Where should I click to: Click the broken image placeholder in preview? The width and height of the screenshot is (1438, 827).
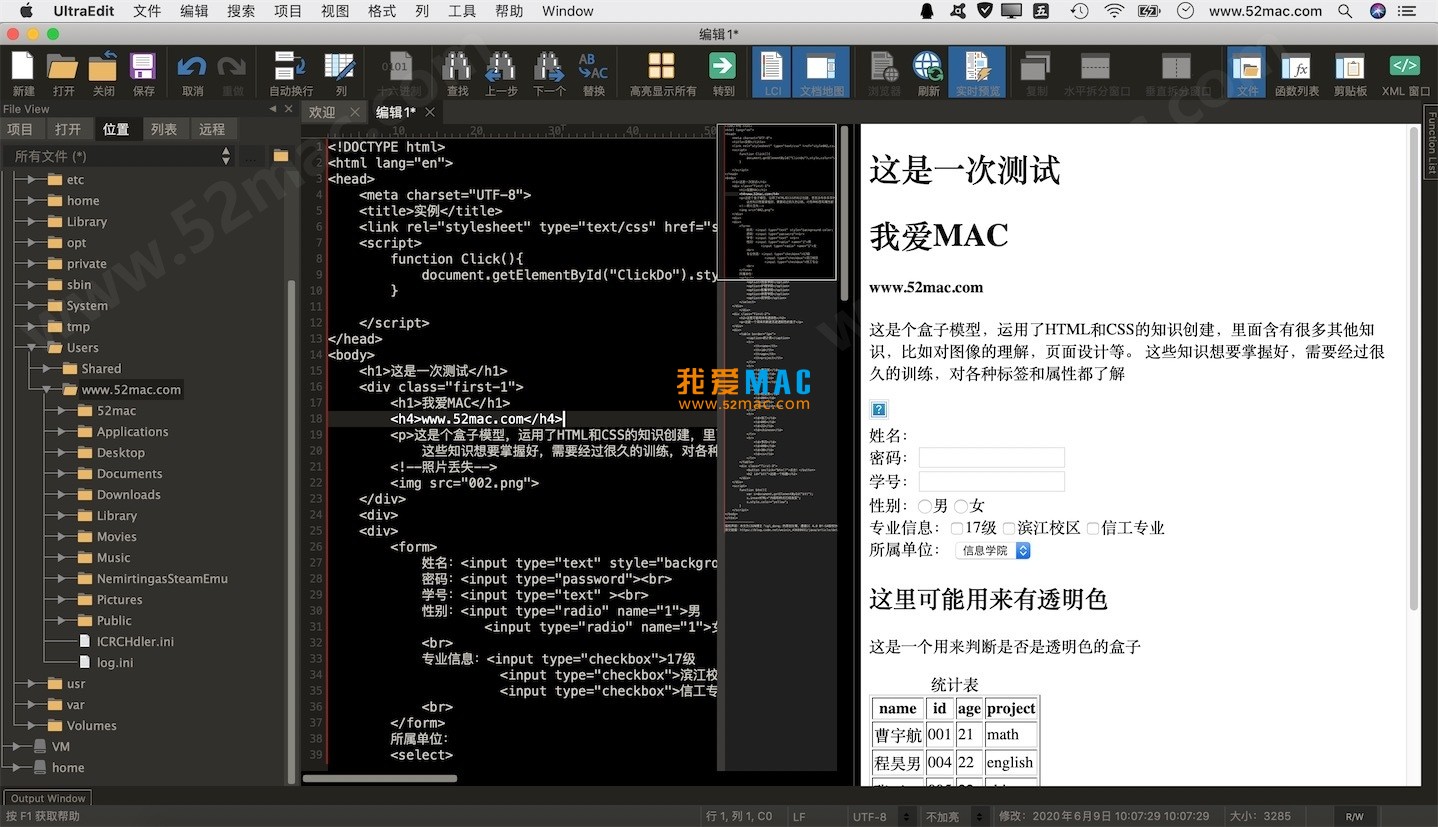[878, 409]
